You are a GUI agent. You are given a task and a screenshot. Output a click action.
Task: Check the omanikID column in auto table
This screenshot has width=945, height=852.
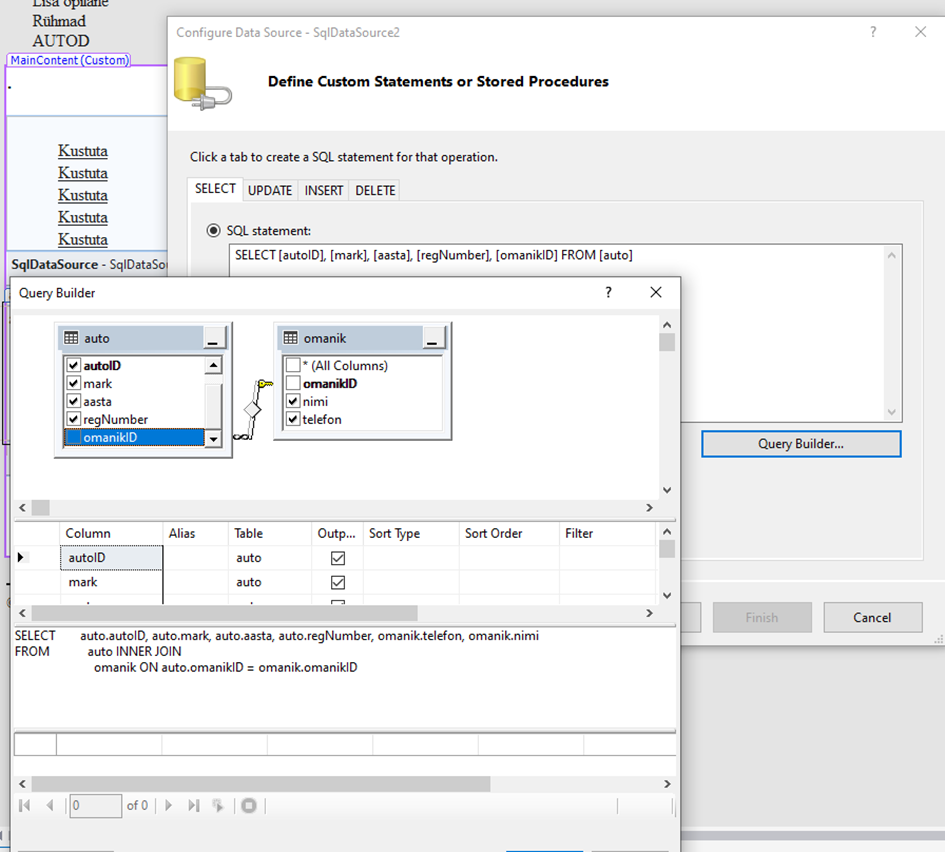pyautogui.click(x=73, y=438)
